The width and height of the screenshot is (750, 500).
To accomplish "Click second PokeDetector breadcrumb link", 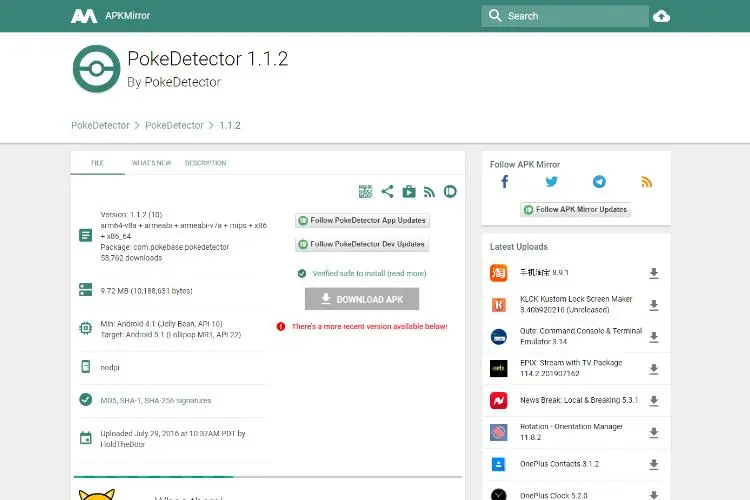I will (x=175, y=125).
